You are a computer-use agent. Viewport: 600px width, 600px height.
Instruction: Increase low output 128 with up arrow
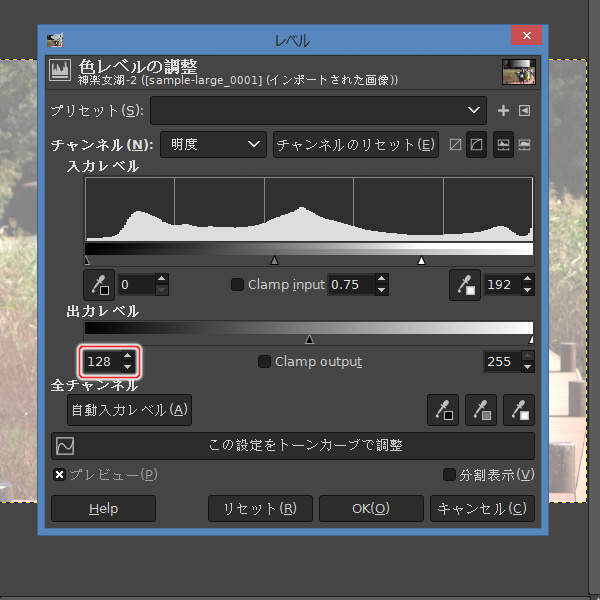pyautogui.click(x=127, y=356)
